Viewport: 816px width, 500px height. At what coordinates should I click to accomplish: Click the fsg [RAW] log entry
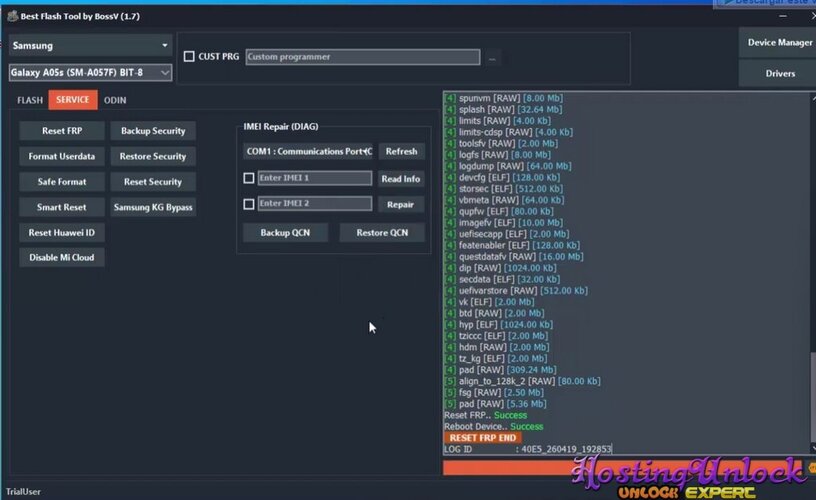493,392
